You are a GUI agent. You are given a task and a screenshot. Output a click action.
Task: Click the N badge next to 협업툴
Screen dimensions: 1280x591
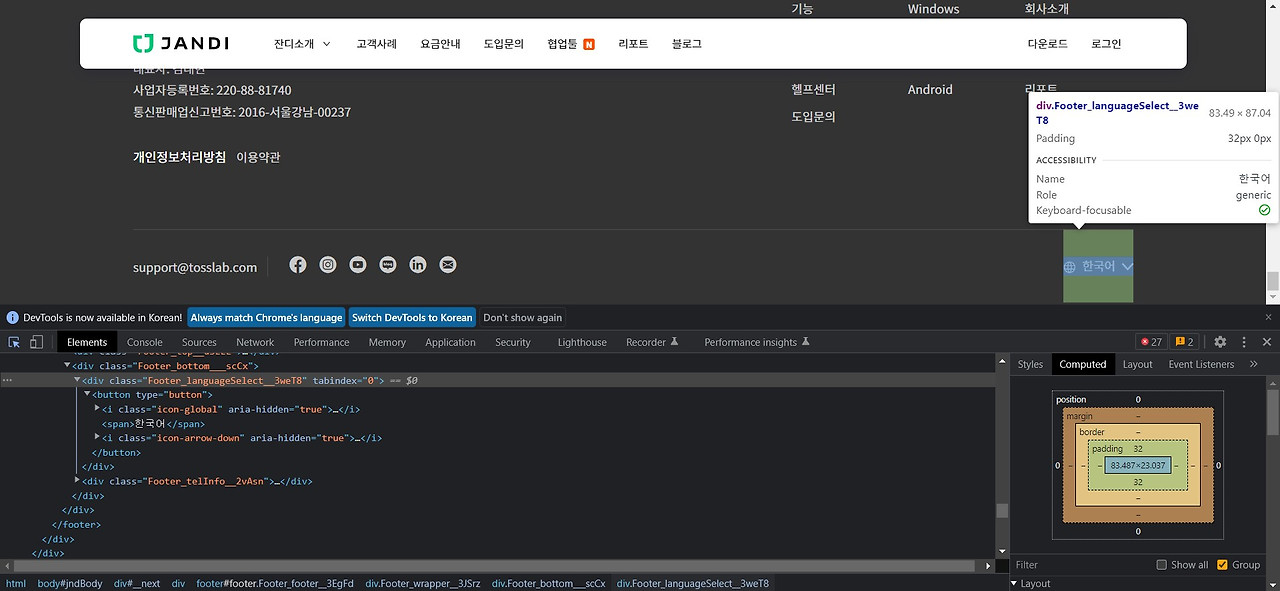[589, 44]
